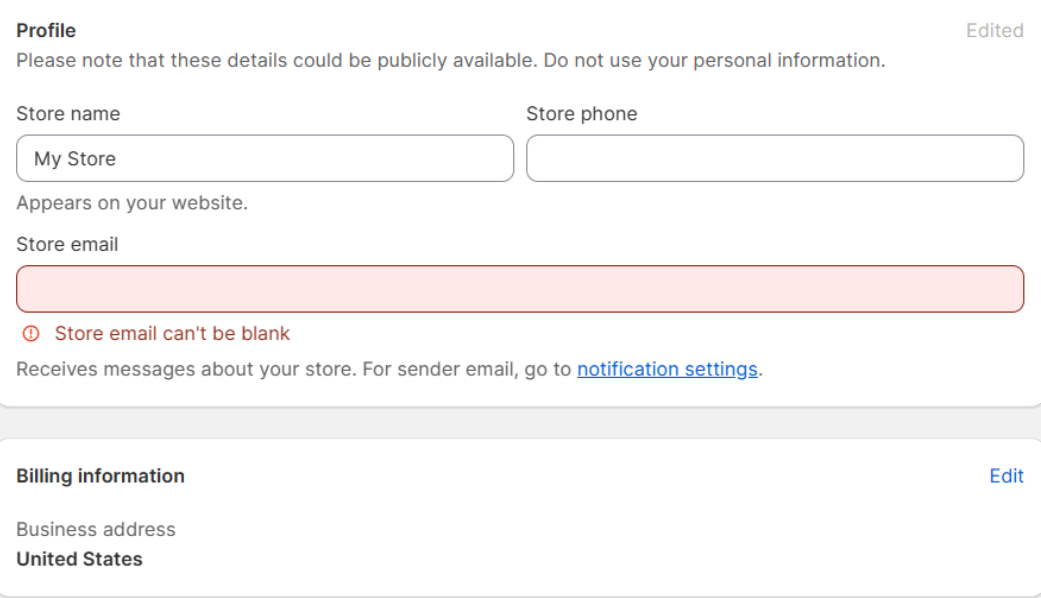This screenshot has width=1041, height=598.
Task: Click the Store email field label
Action: (x=67, y=244)
